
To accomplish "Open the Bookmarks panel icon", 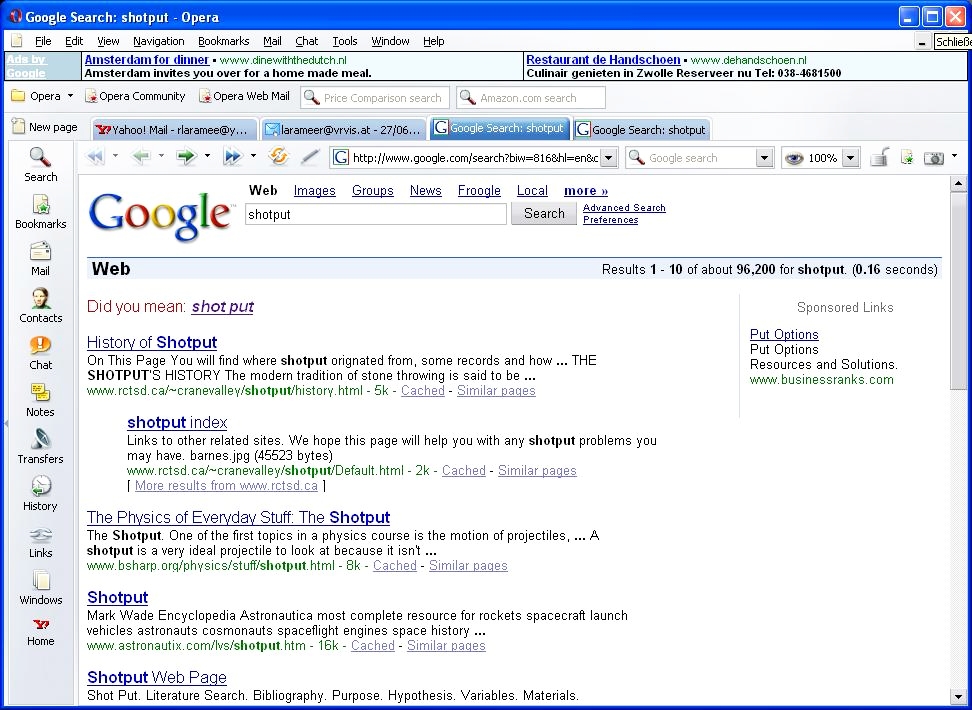I will 40,211.
